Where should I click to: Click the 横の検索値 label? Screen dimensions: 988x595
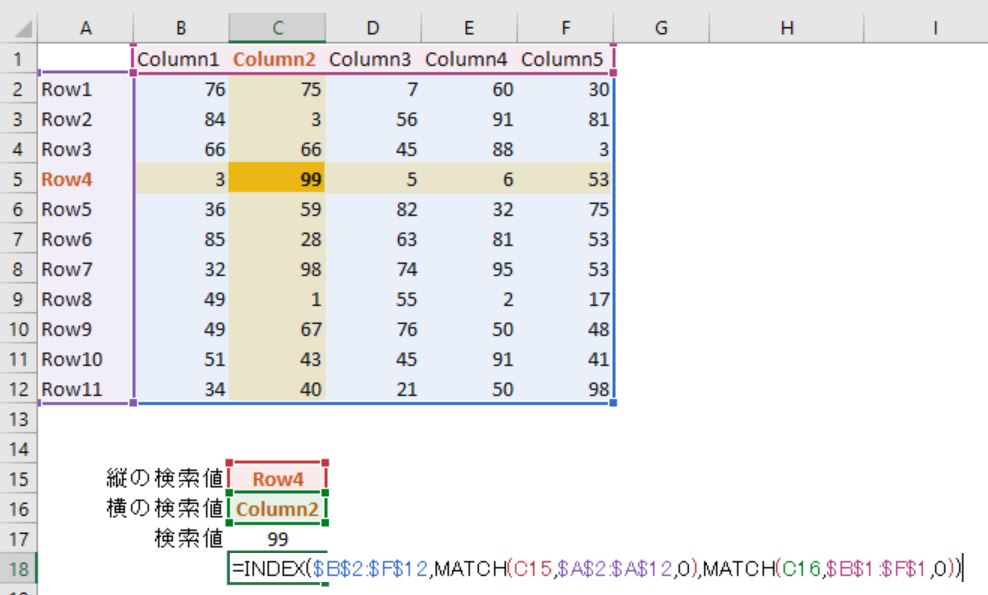coord(164,509)
